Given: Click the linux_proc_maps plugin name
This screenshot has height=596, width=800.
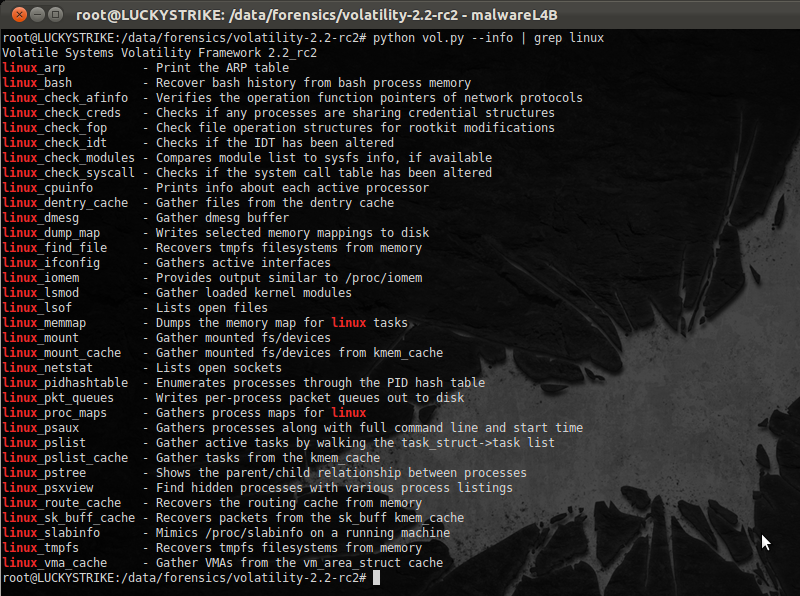Looking at the screenshot, I should (55, 413).
